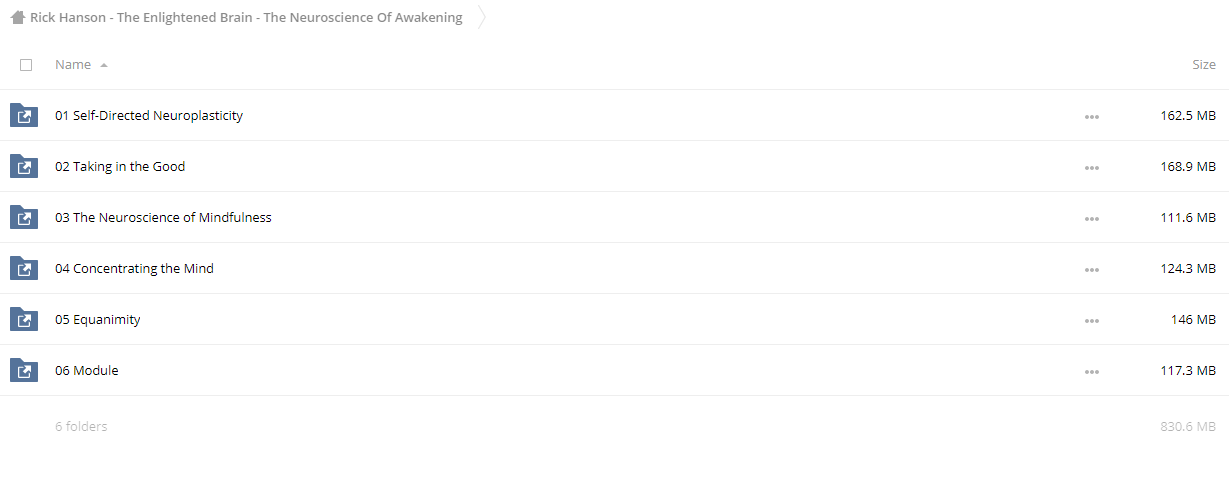Open the 04 Concentrating the Mind folder name
This screenshot has width=1229, height=479.
(x=134, y=268)
